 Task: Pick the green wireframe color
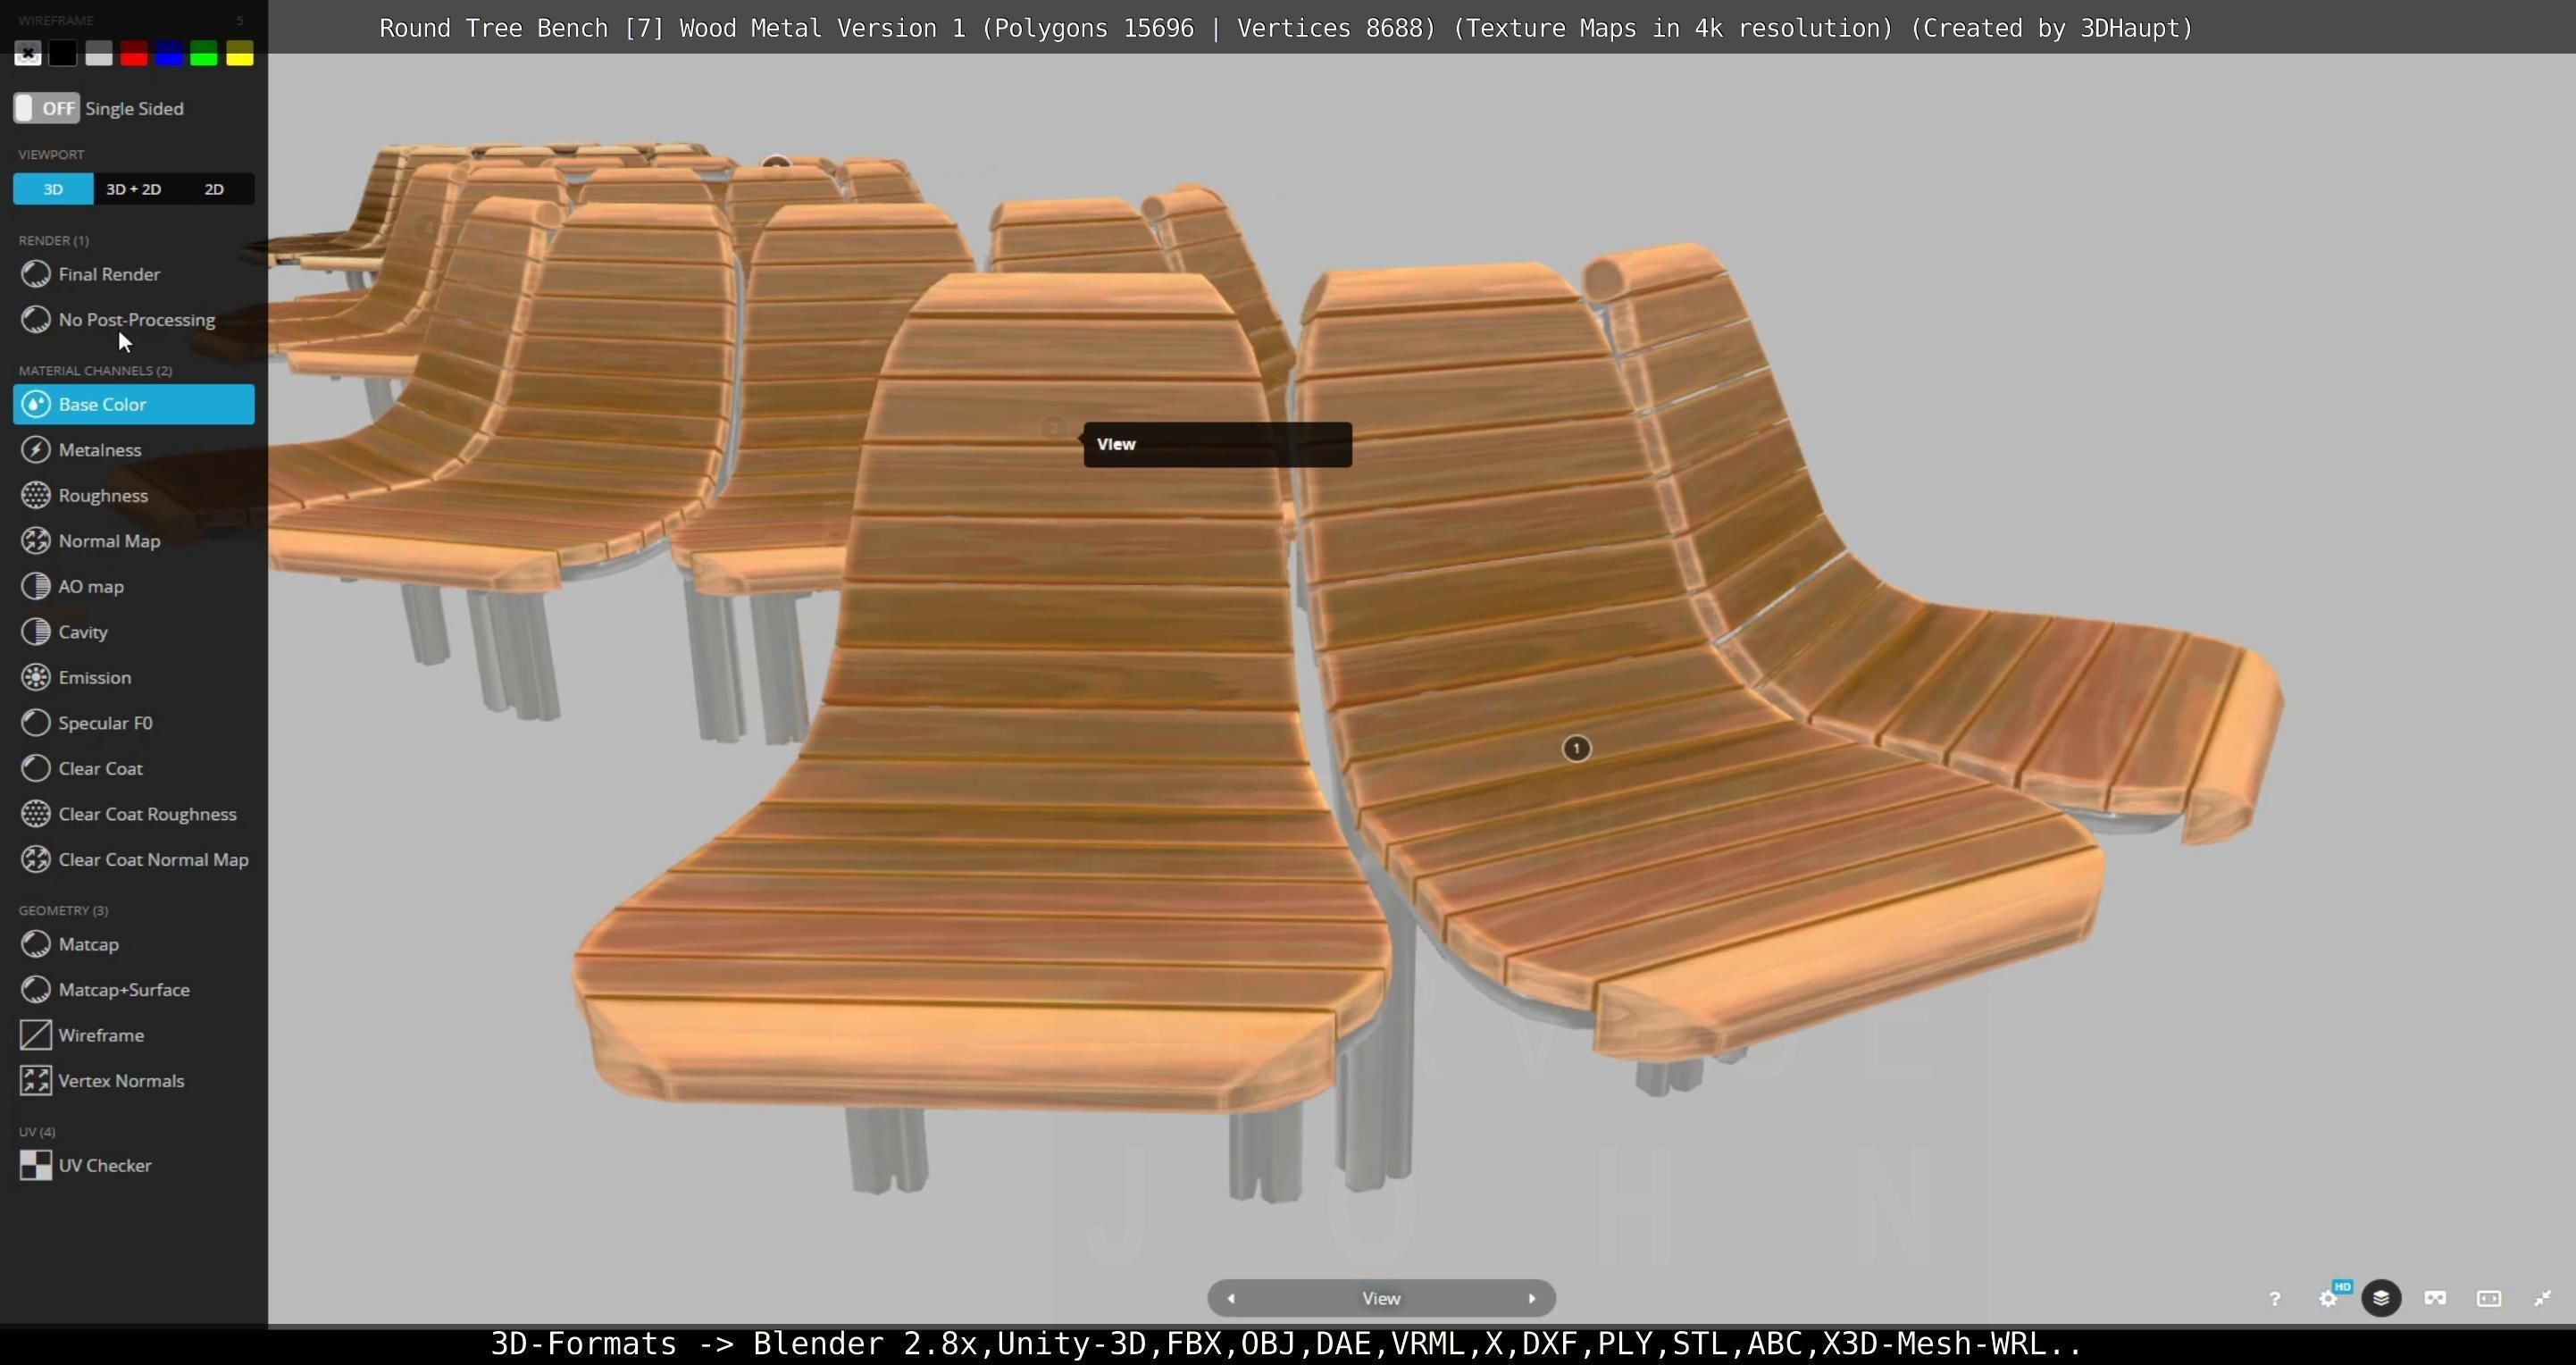coord(204,53)
